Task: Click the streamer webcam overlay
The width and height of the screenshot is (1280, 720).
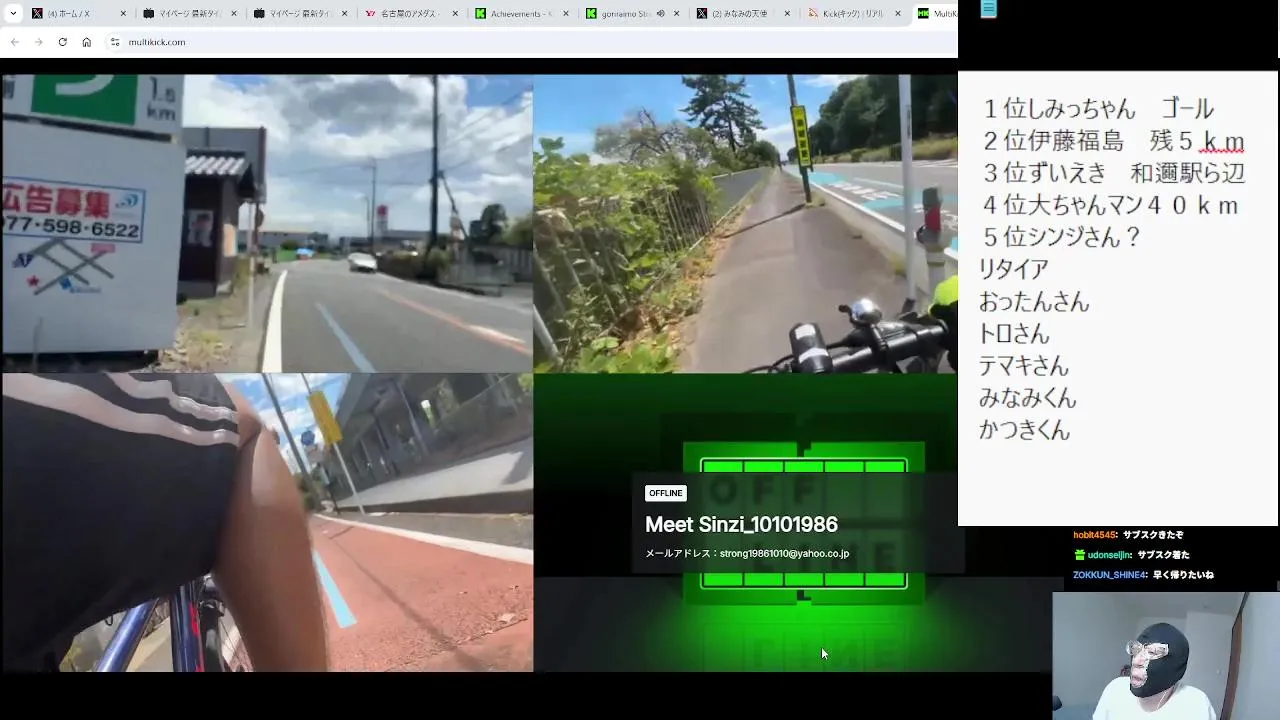Action: pos(1166,656)
